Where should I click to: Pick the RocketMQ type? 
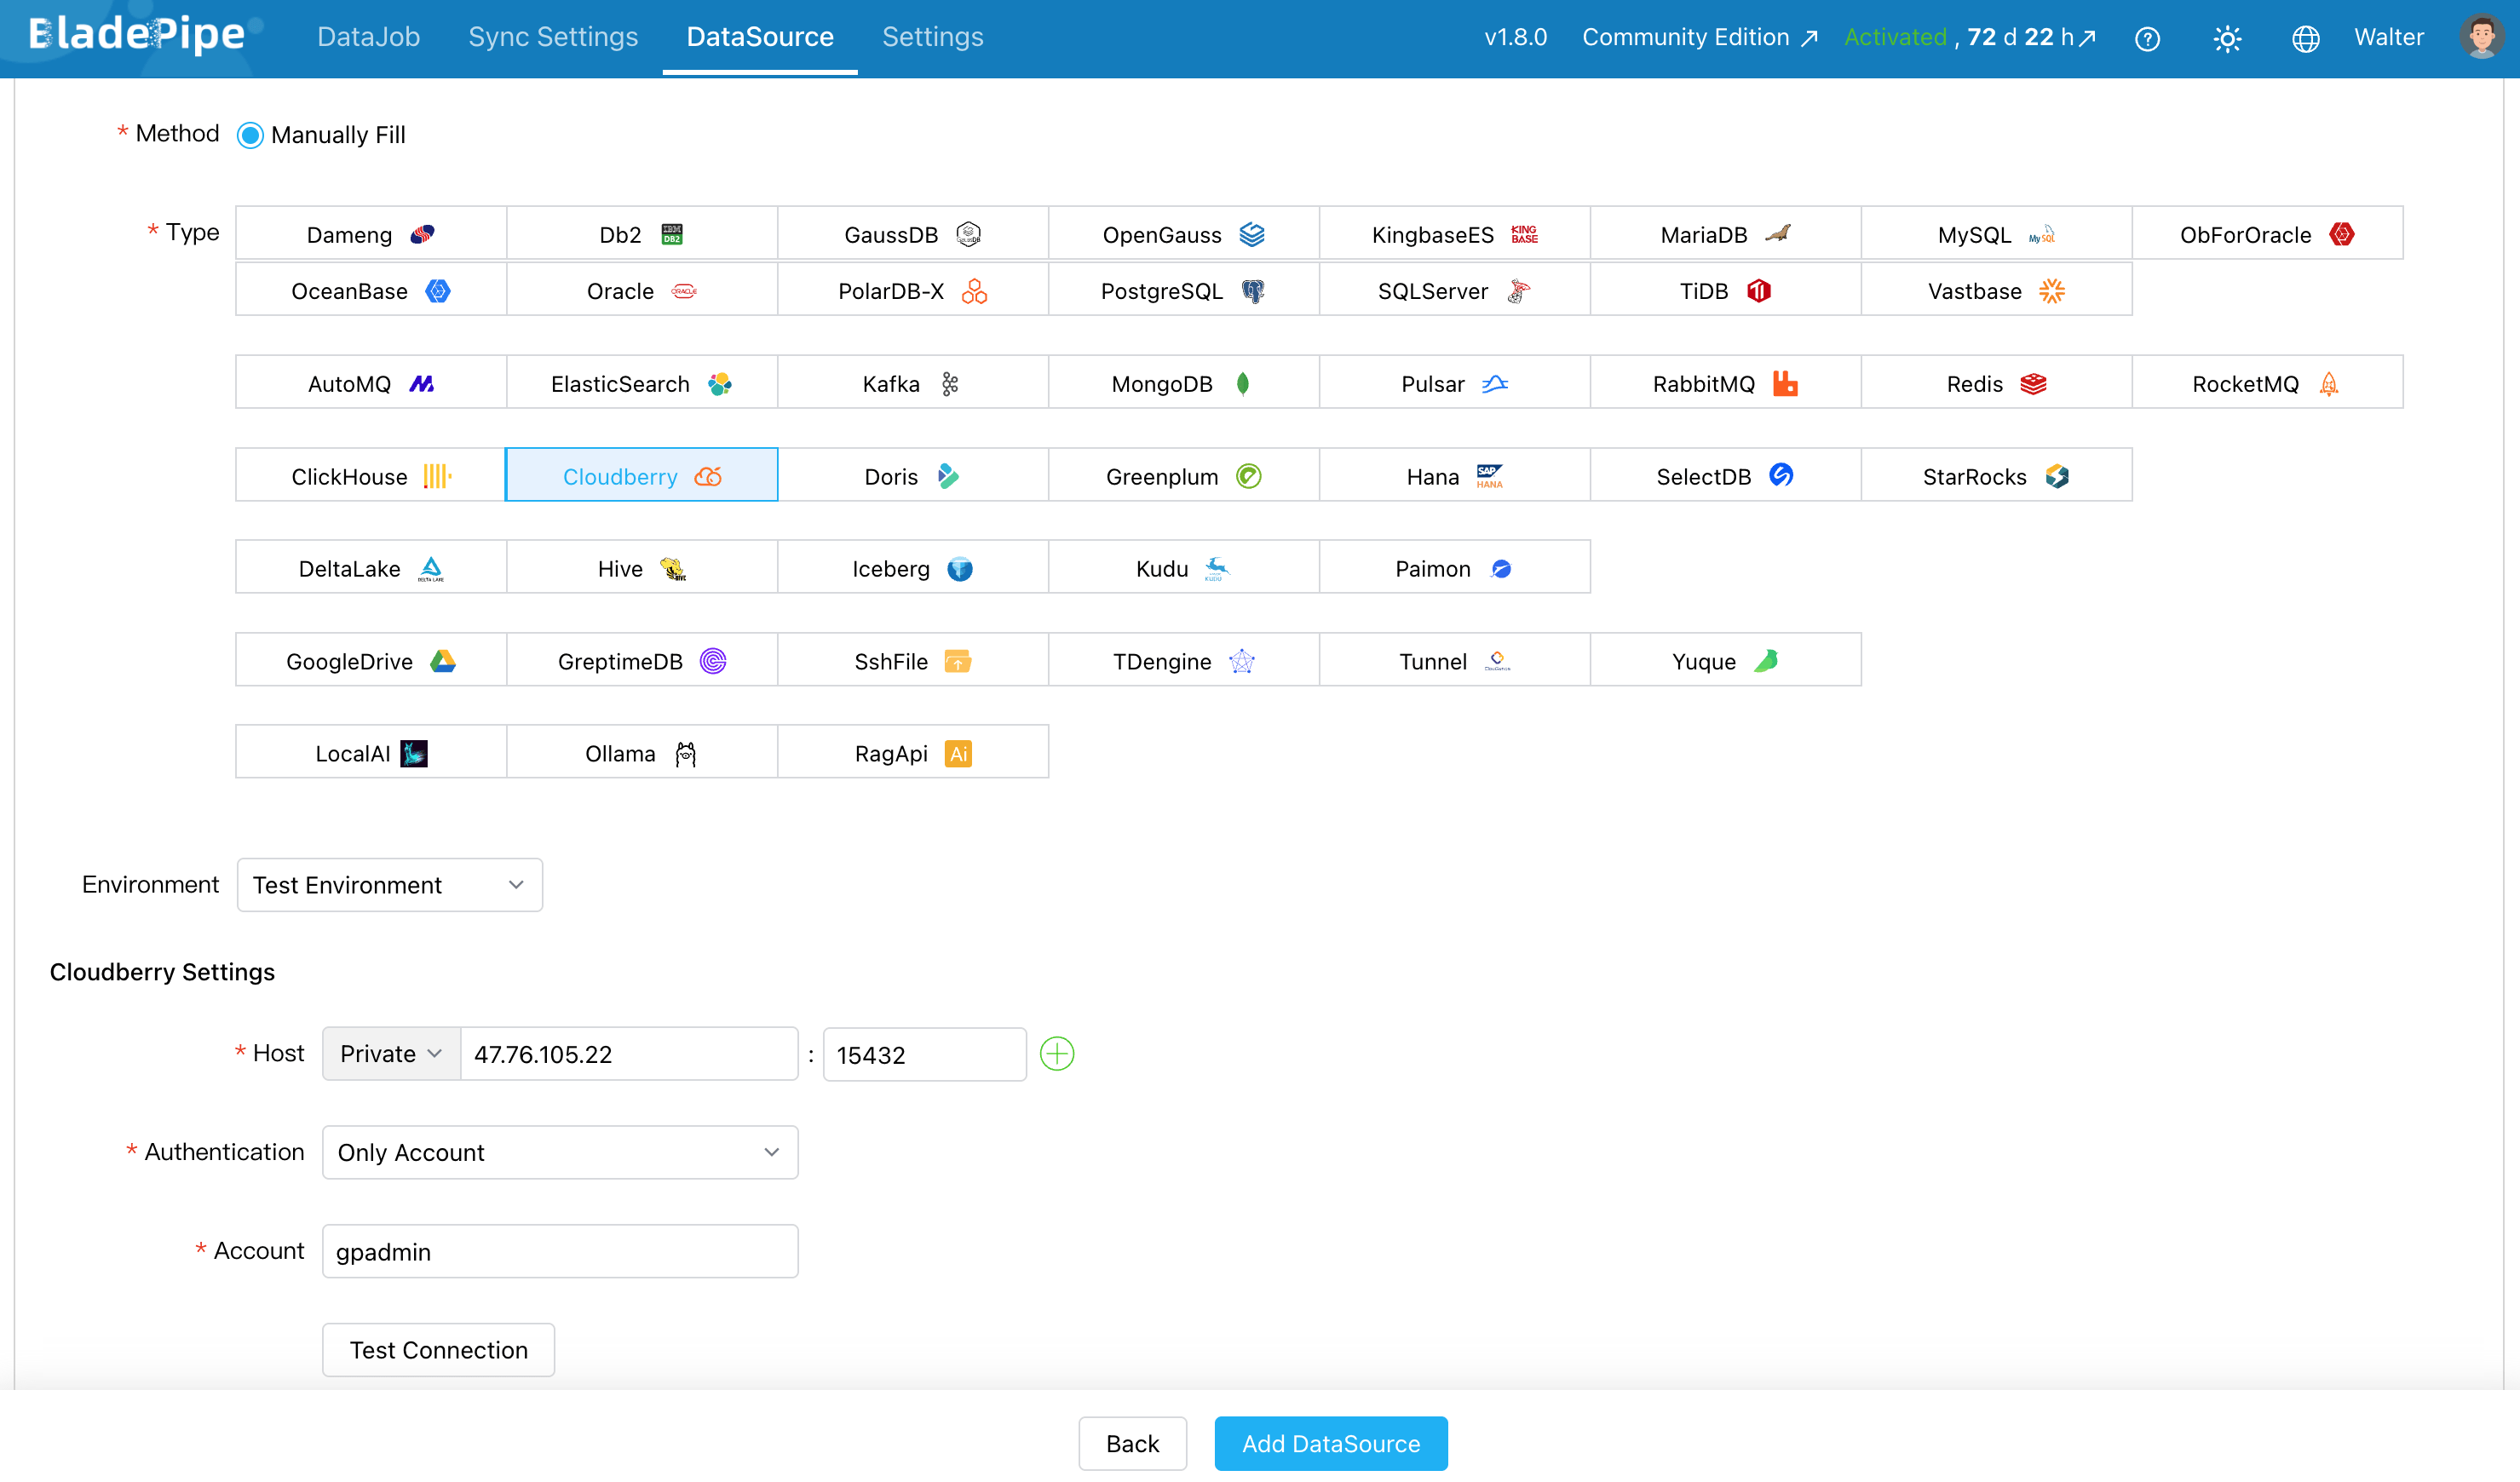(x=2268, y=383)
